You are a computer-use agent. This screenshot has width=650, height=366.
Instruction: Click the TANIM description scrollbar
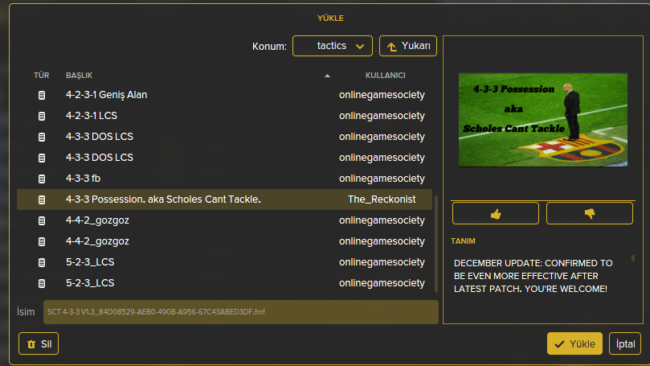click(633, 258)
